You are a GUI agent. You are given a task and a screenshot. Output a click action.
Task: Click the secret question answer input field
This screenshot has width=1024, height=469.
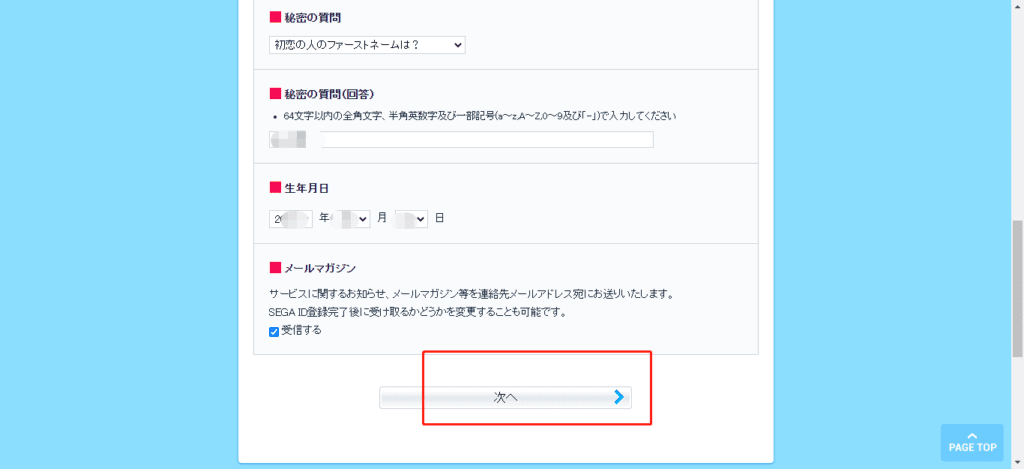click(461, 140)
